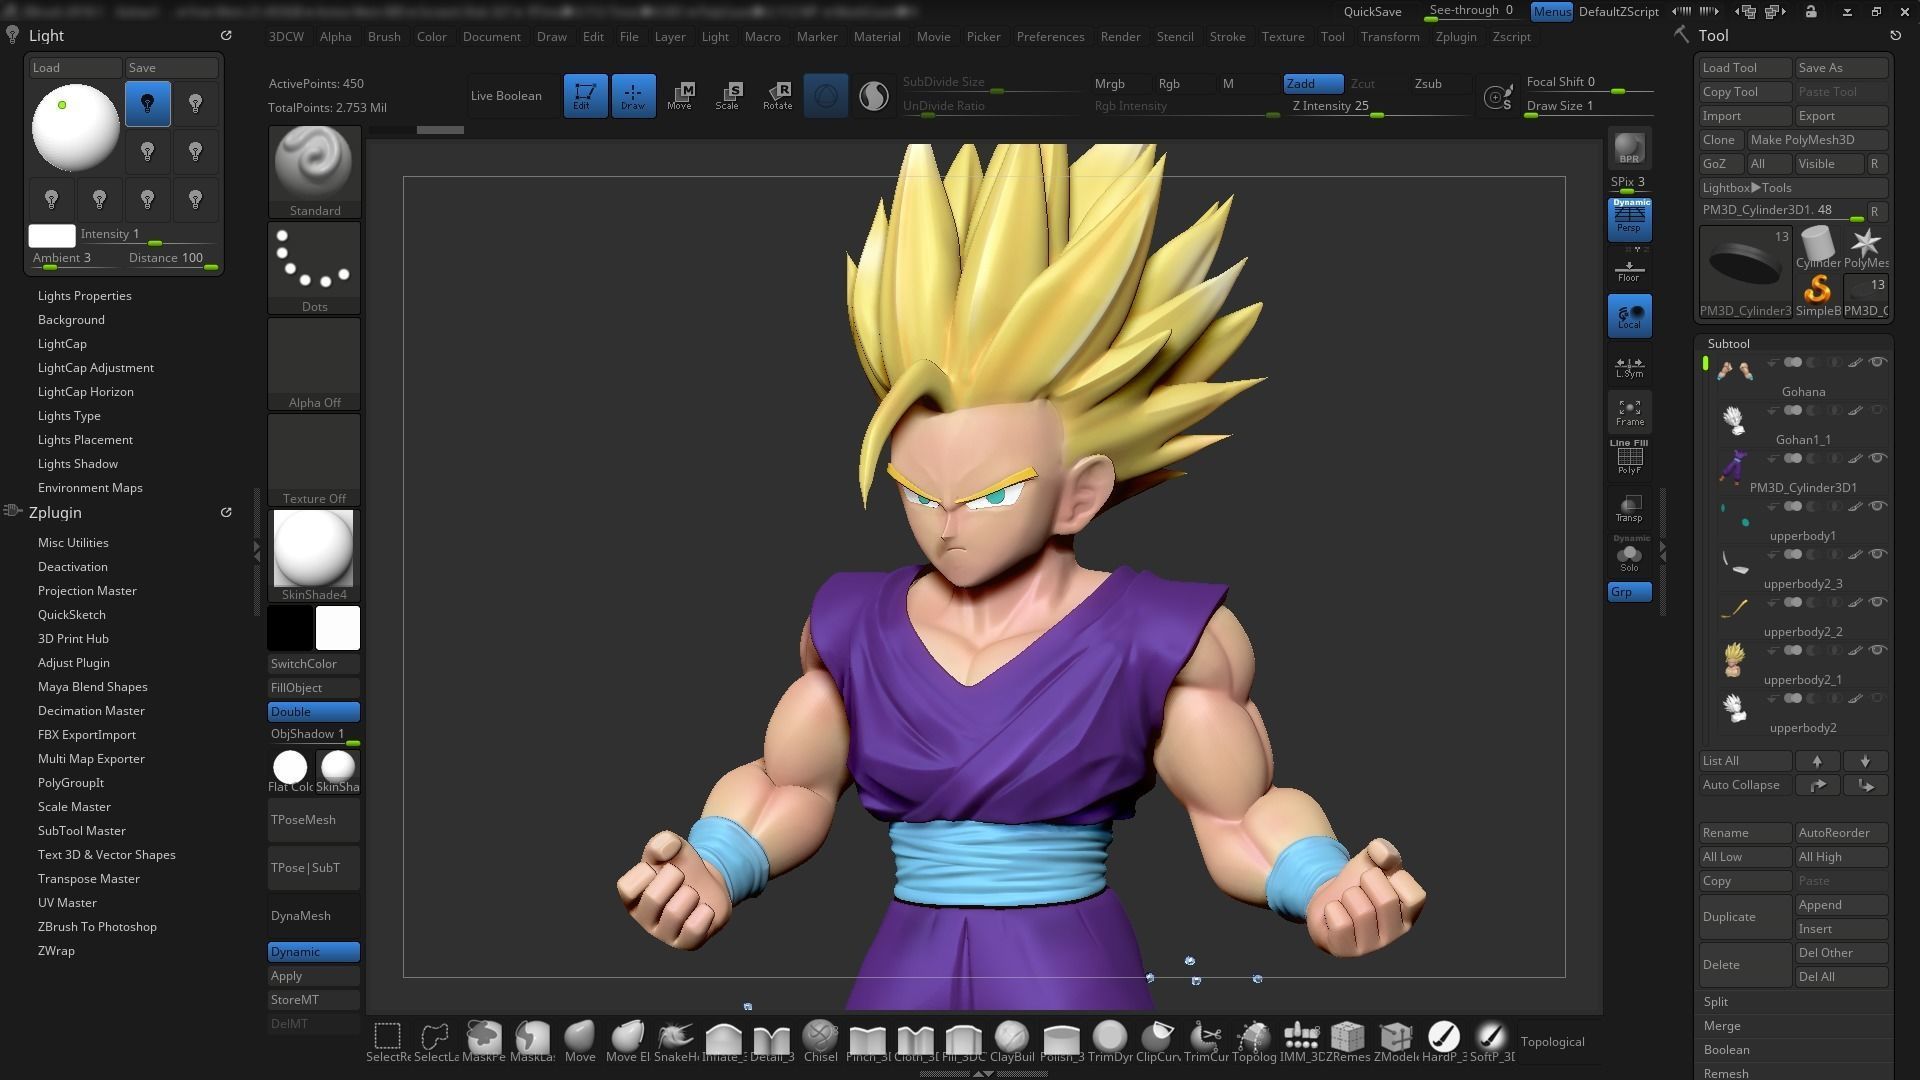The width and height of the screenshot is (1920, 1080).
Task: Open the Transform menu
Action: [1389, 37]
